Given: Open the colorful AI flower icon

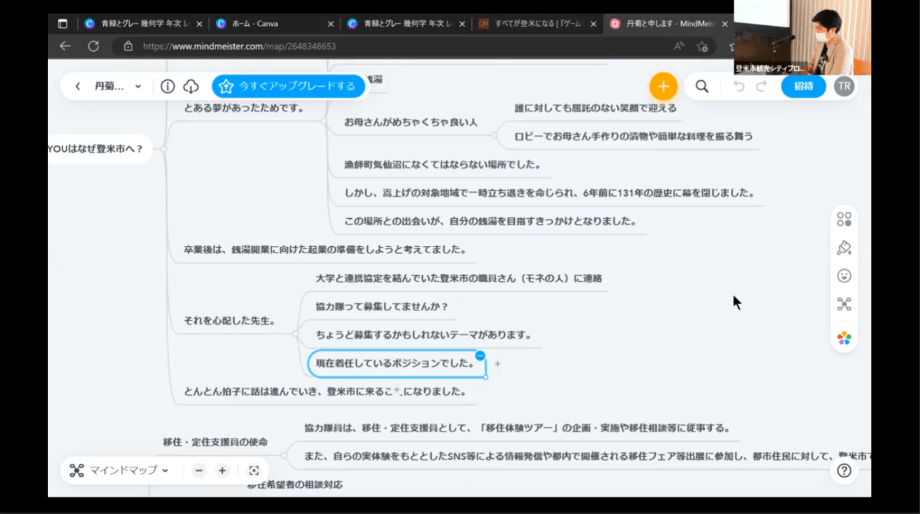Looking at the screenshot, I should (x=844, y=338).
